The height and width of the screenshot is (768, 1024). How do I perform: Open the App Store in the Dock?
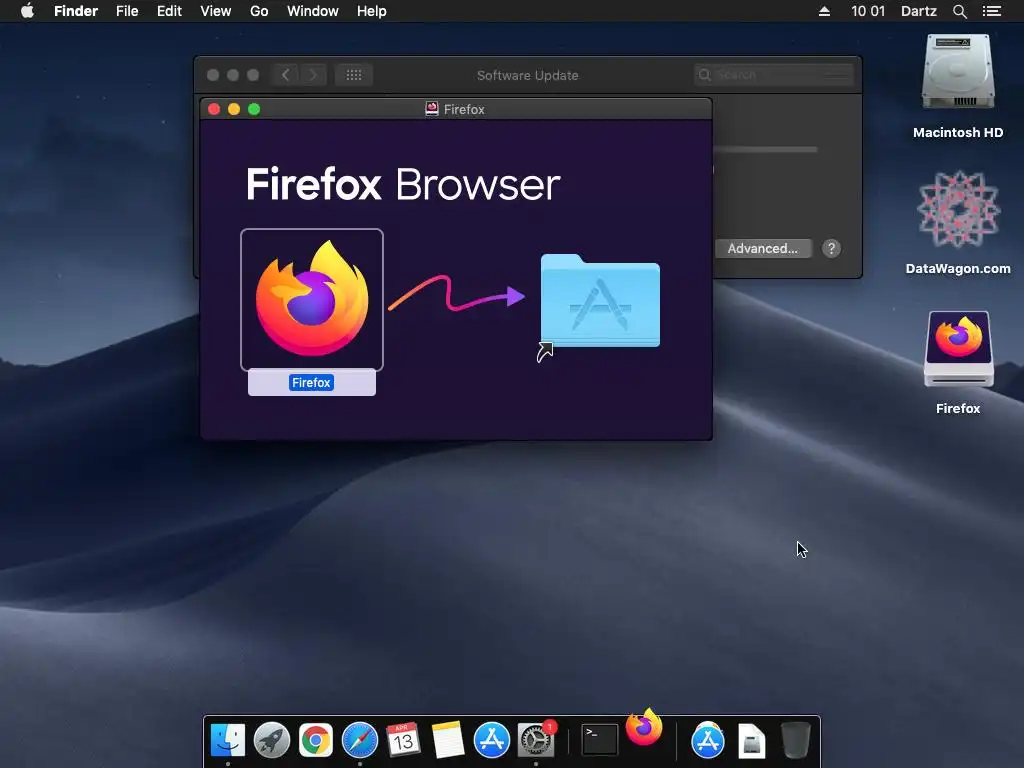[x=491, y=740]
